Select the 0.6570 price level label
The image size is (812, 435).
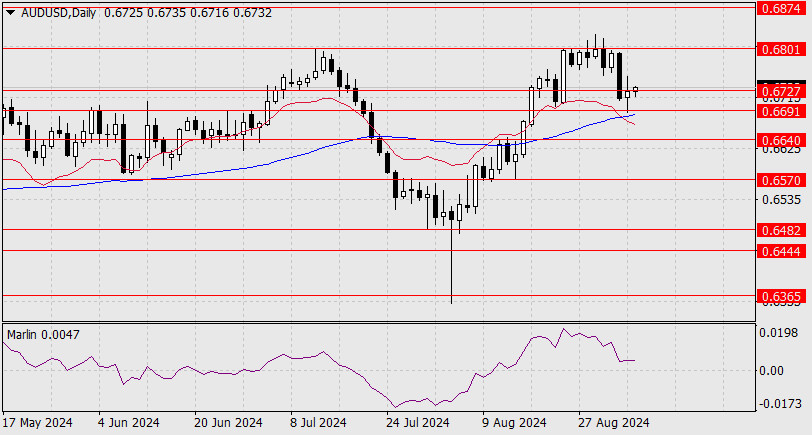[782, 180]
